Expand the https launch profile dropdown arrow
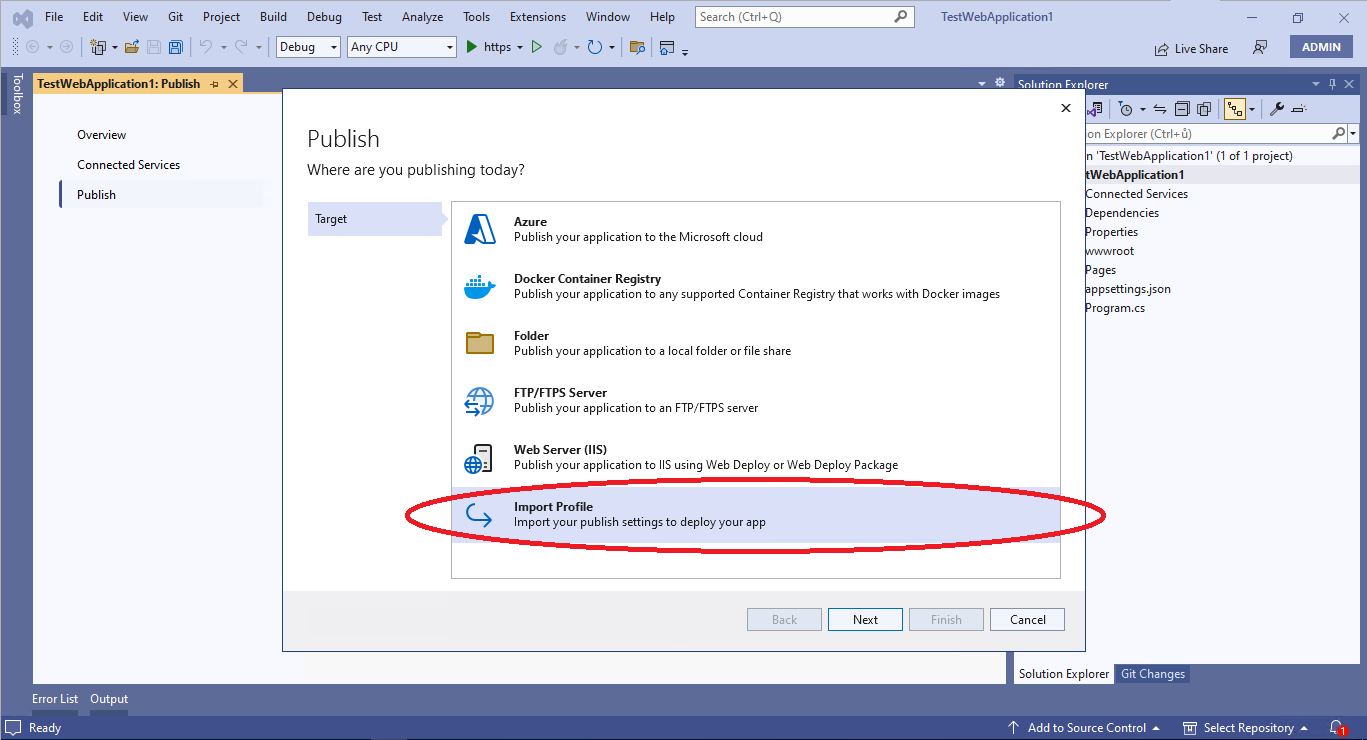 point(520,48)
